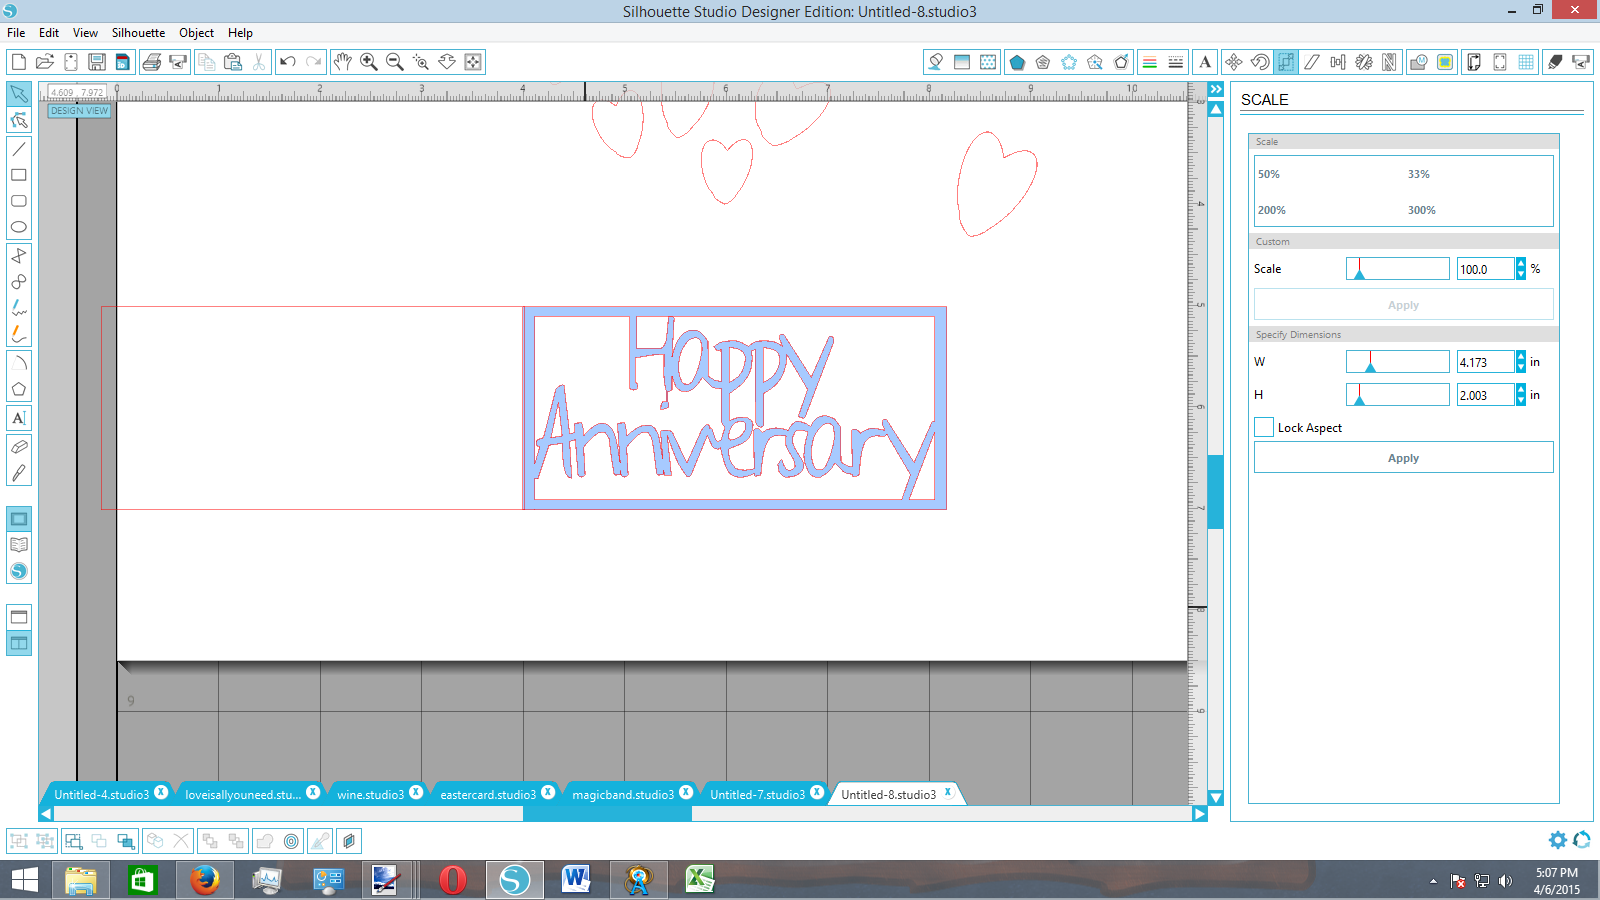Viewport: 1600px width, 900px height.
Task: Click the width value field 4.173
Action: [x=1485, y=362]
